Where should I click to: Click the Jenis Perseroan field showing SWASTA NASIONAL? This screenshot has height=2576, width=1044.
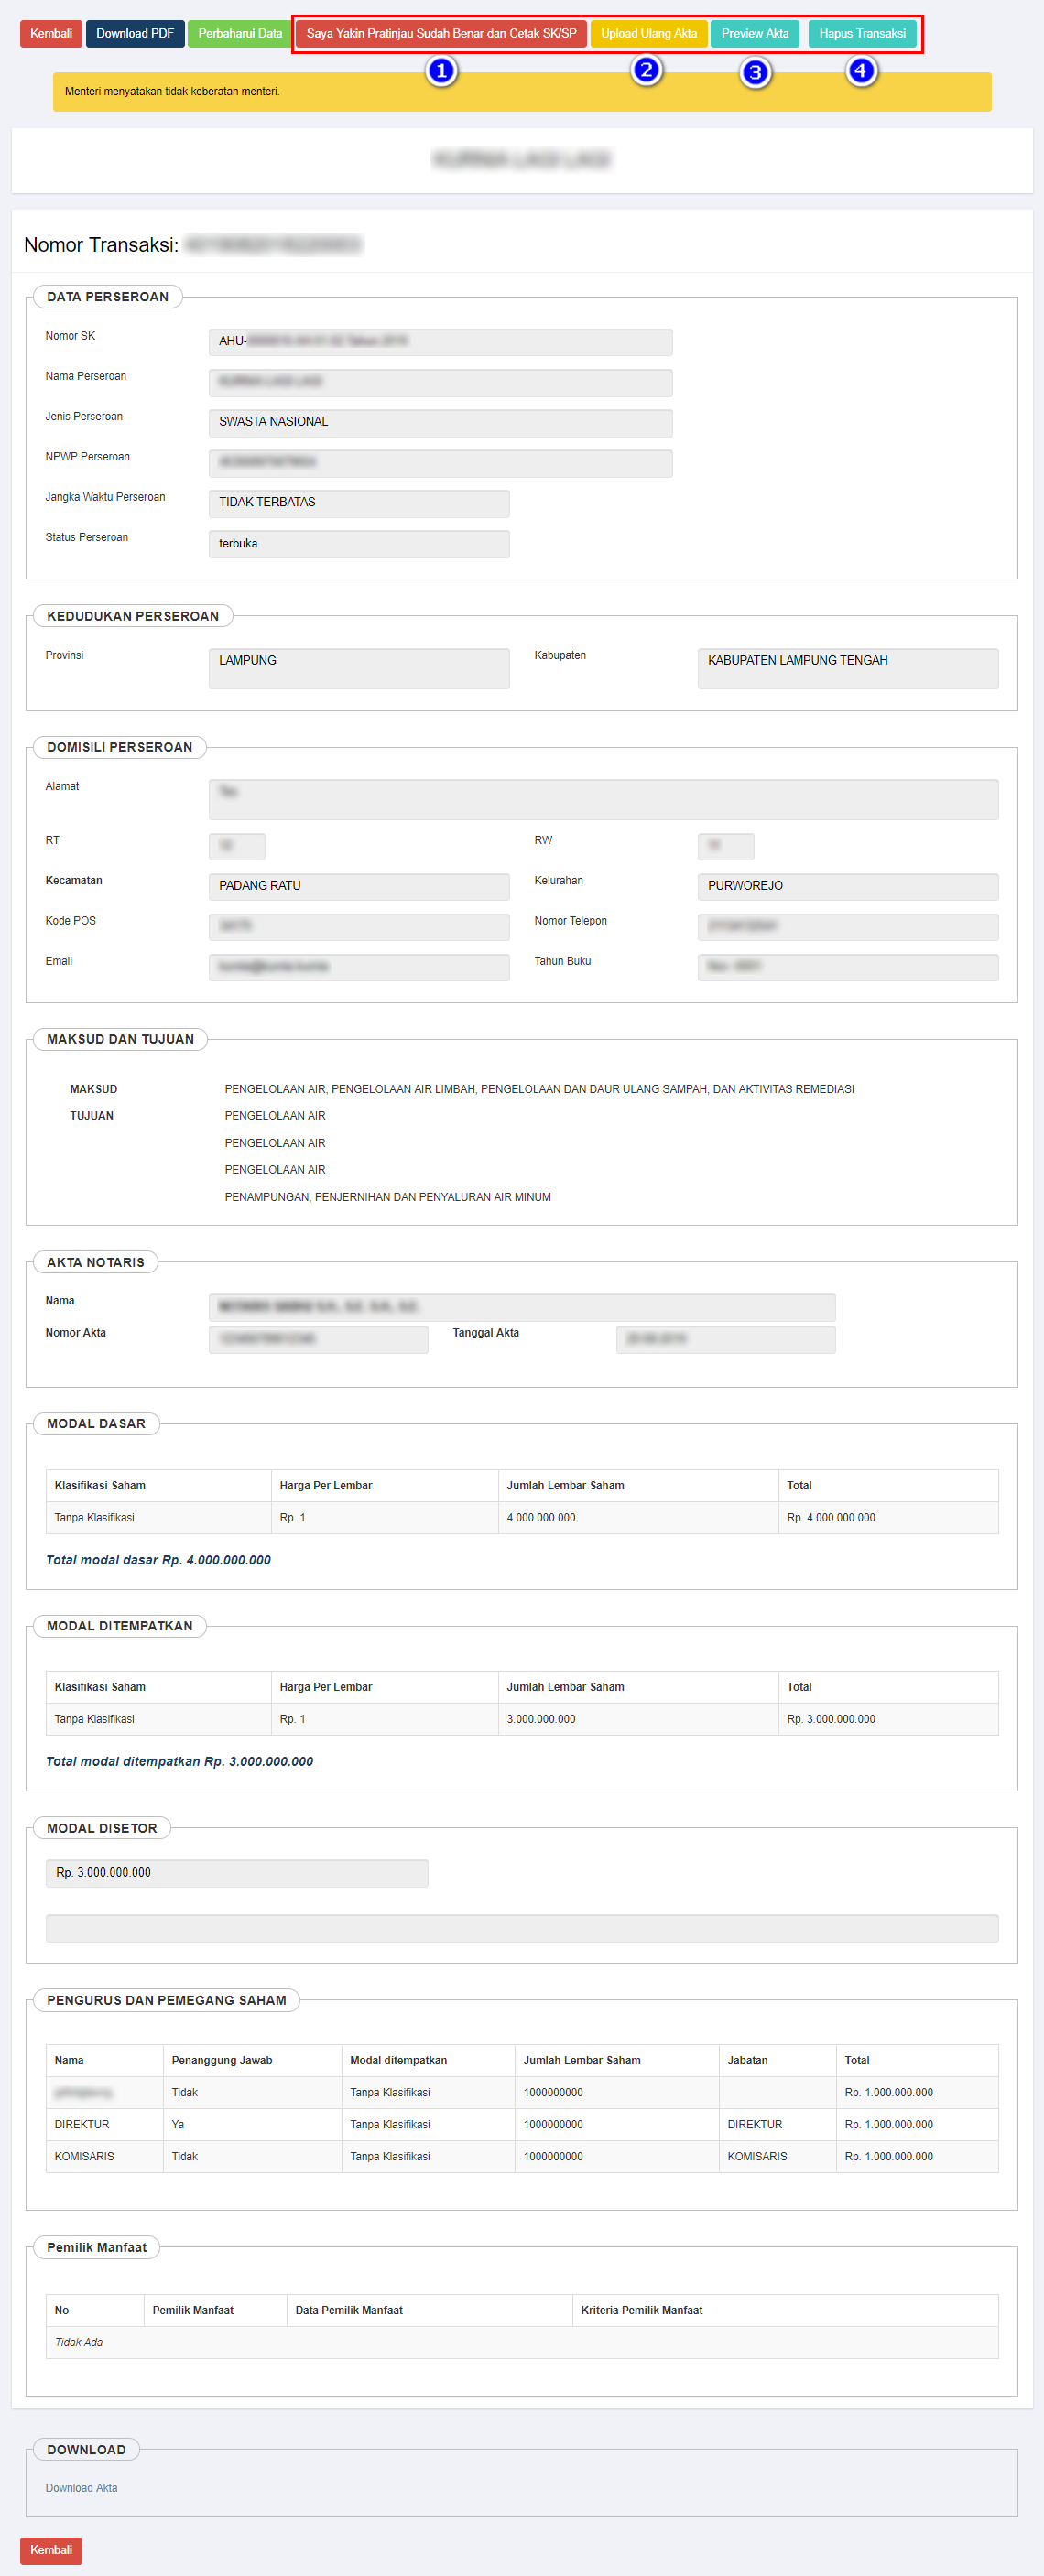point(440,422)
